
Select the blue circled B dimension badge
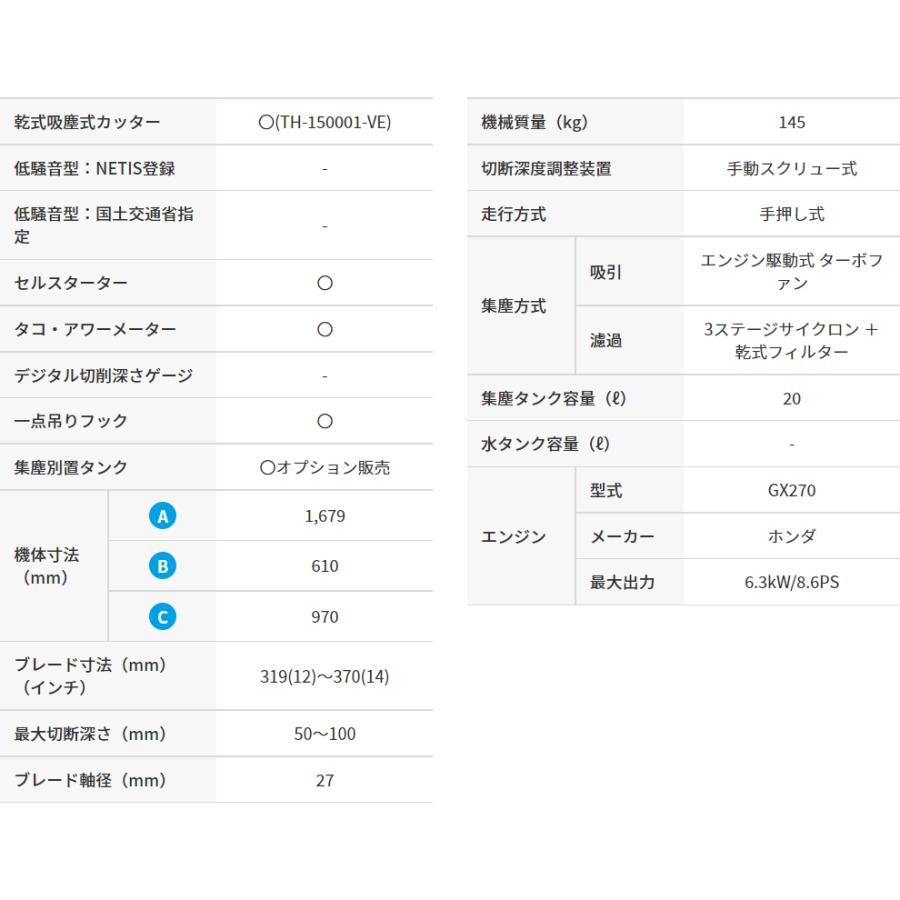[x=162, y=565]
